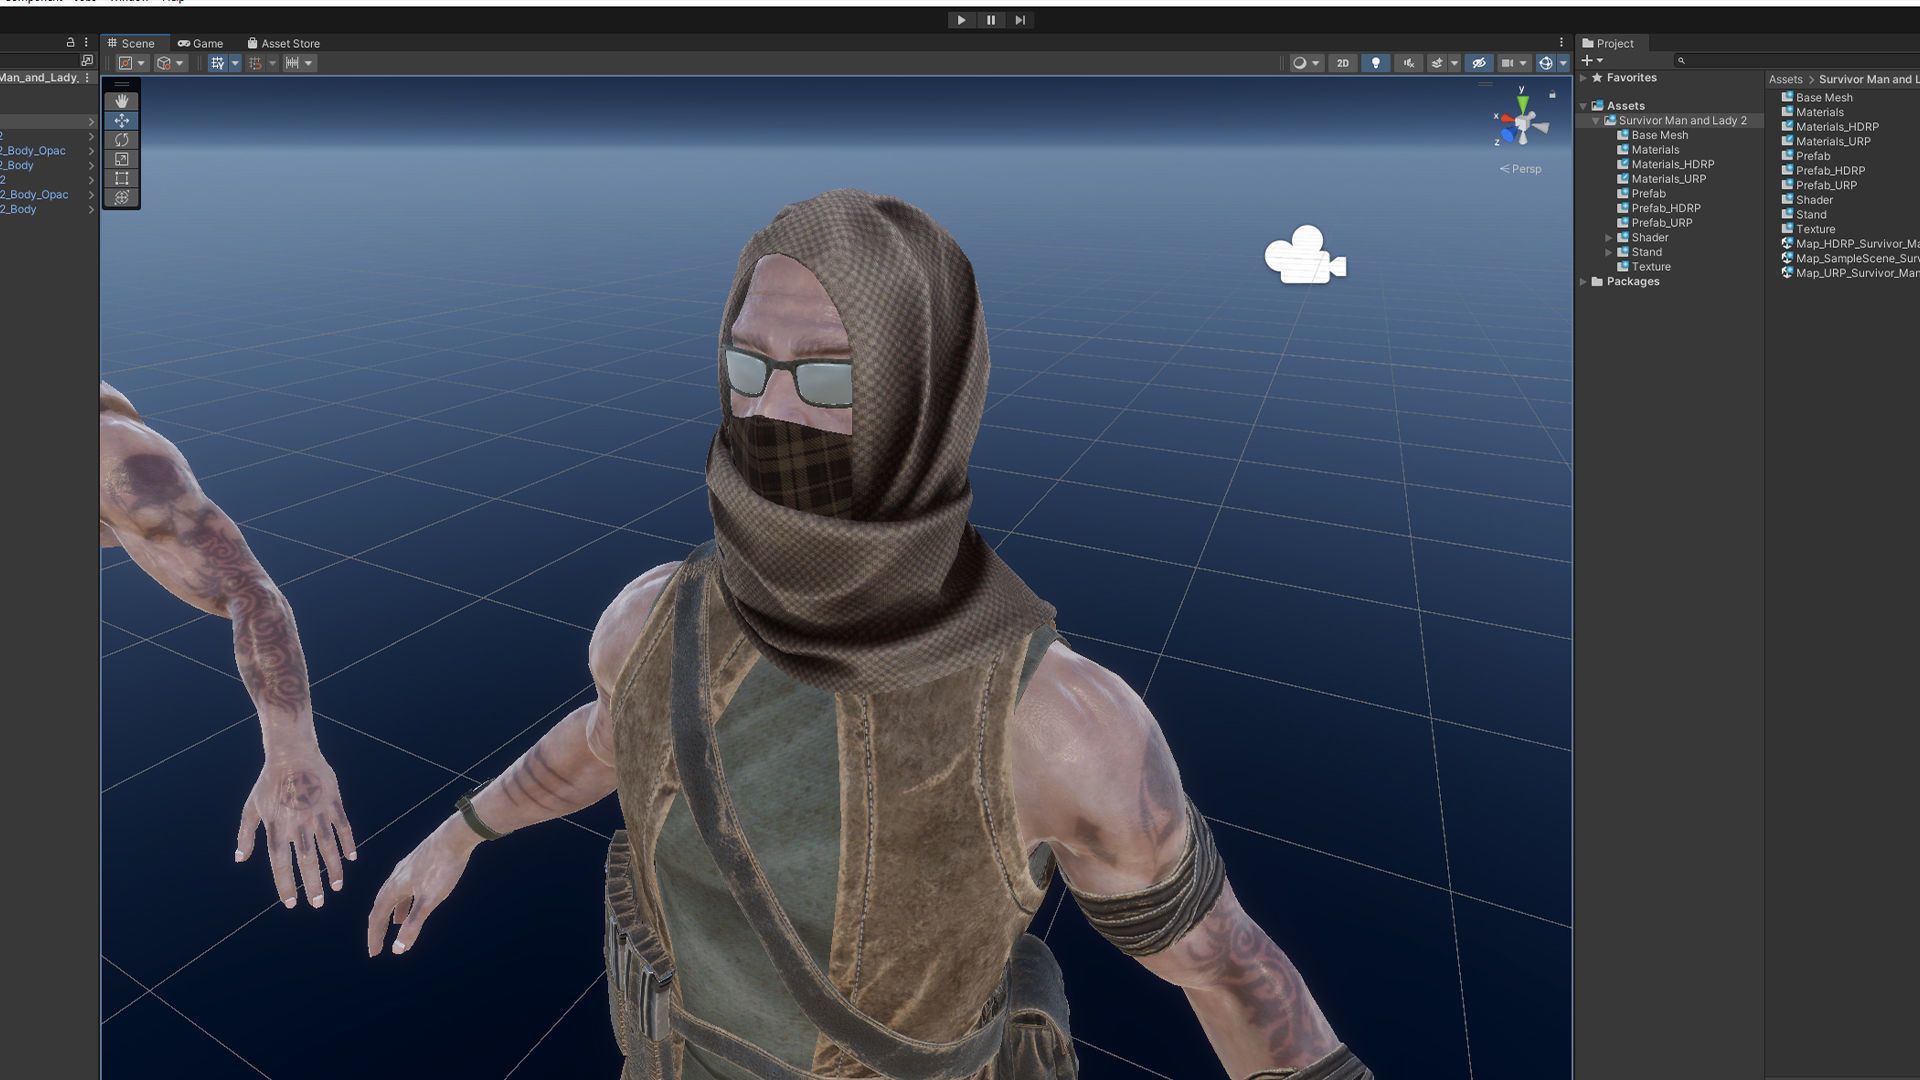Select the Hand view tool
The width and height of the screenshot is (1920, 1080).
122,101
